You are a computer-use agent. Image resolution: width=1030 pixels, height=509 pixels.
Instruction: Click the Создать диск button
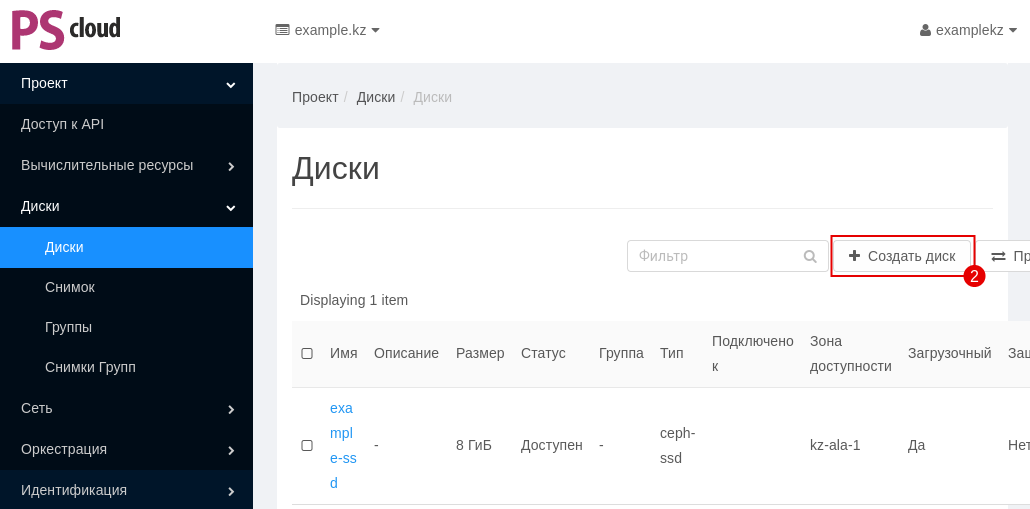902,256
